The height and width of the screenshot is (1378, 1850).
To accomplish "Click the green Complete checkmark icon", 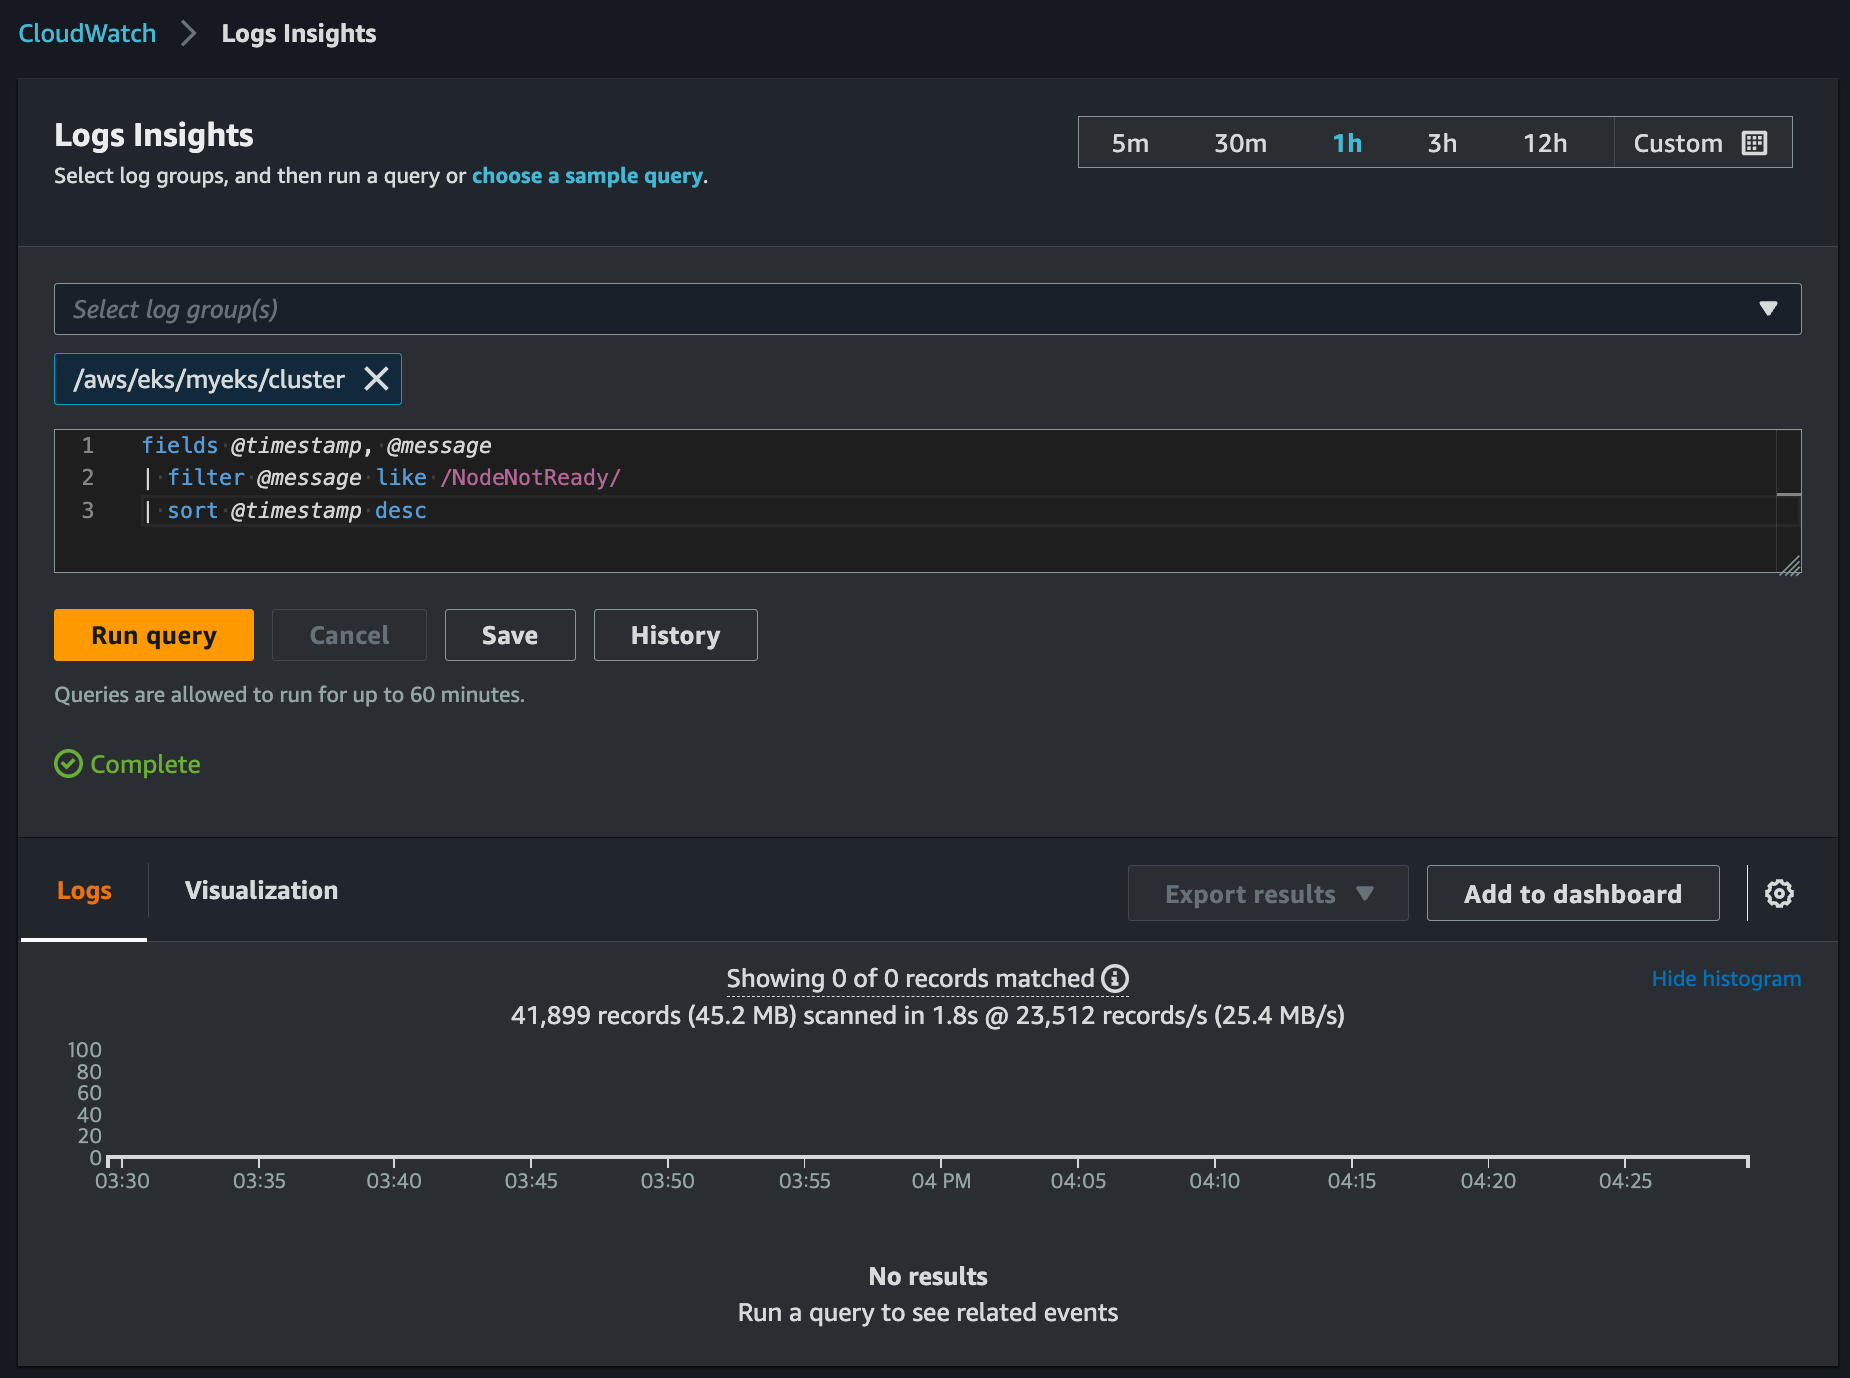I will (68, 764).
